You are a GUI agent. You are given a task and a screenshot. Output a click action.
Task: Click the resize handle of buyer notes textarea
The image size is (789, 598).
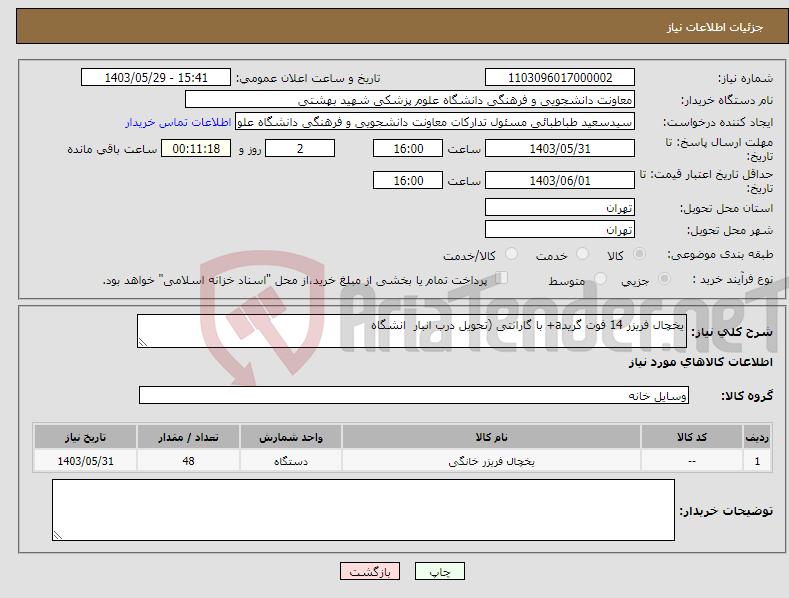58,535
